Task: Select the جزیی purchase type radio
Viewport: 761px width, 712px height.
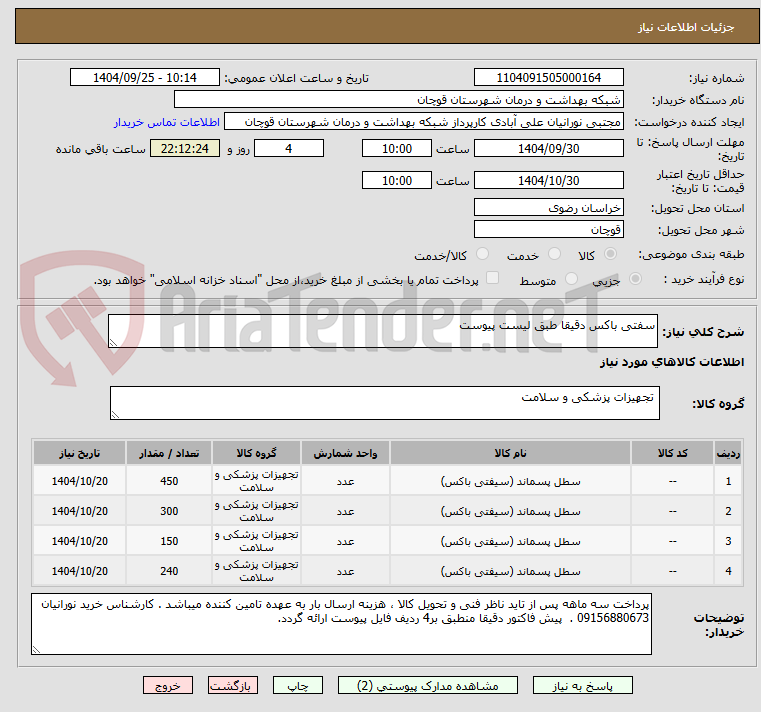Action: 635,279
